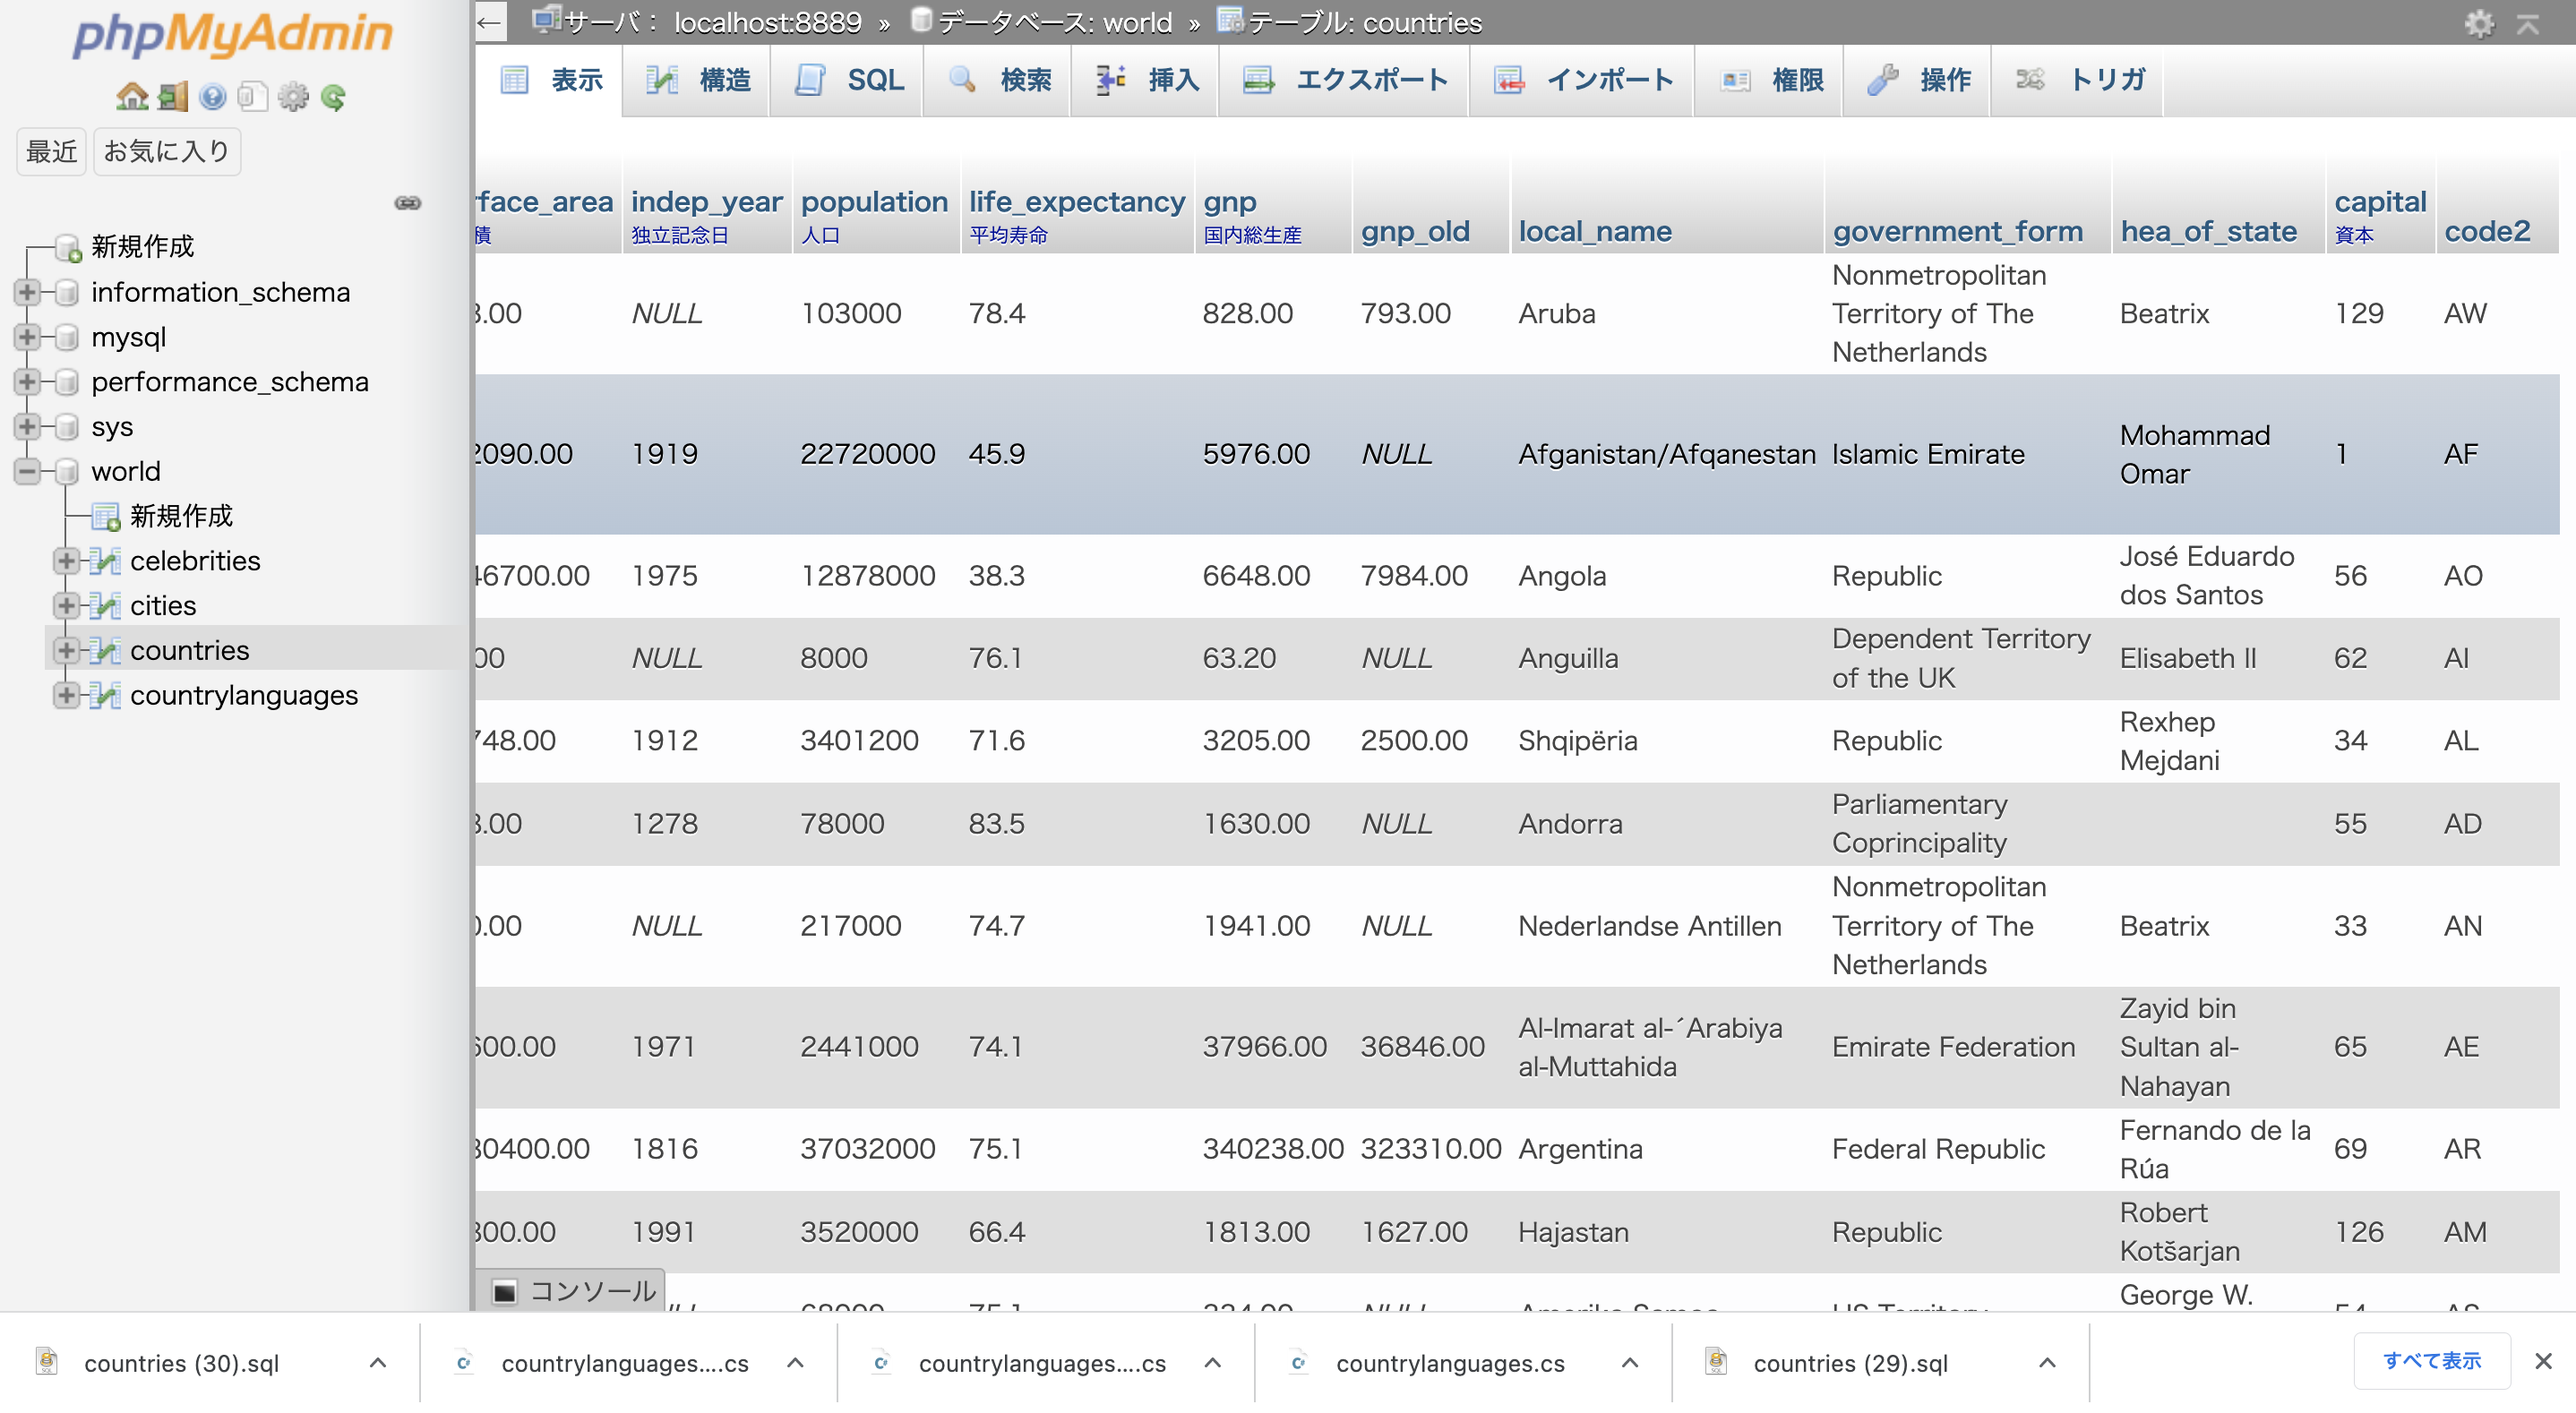Click the console icon at bottom
Image resolution: width=2576 pixels, height=1413 pixels.
(x=505, y=1291)
